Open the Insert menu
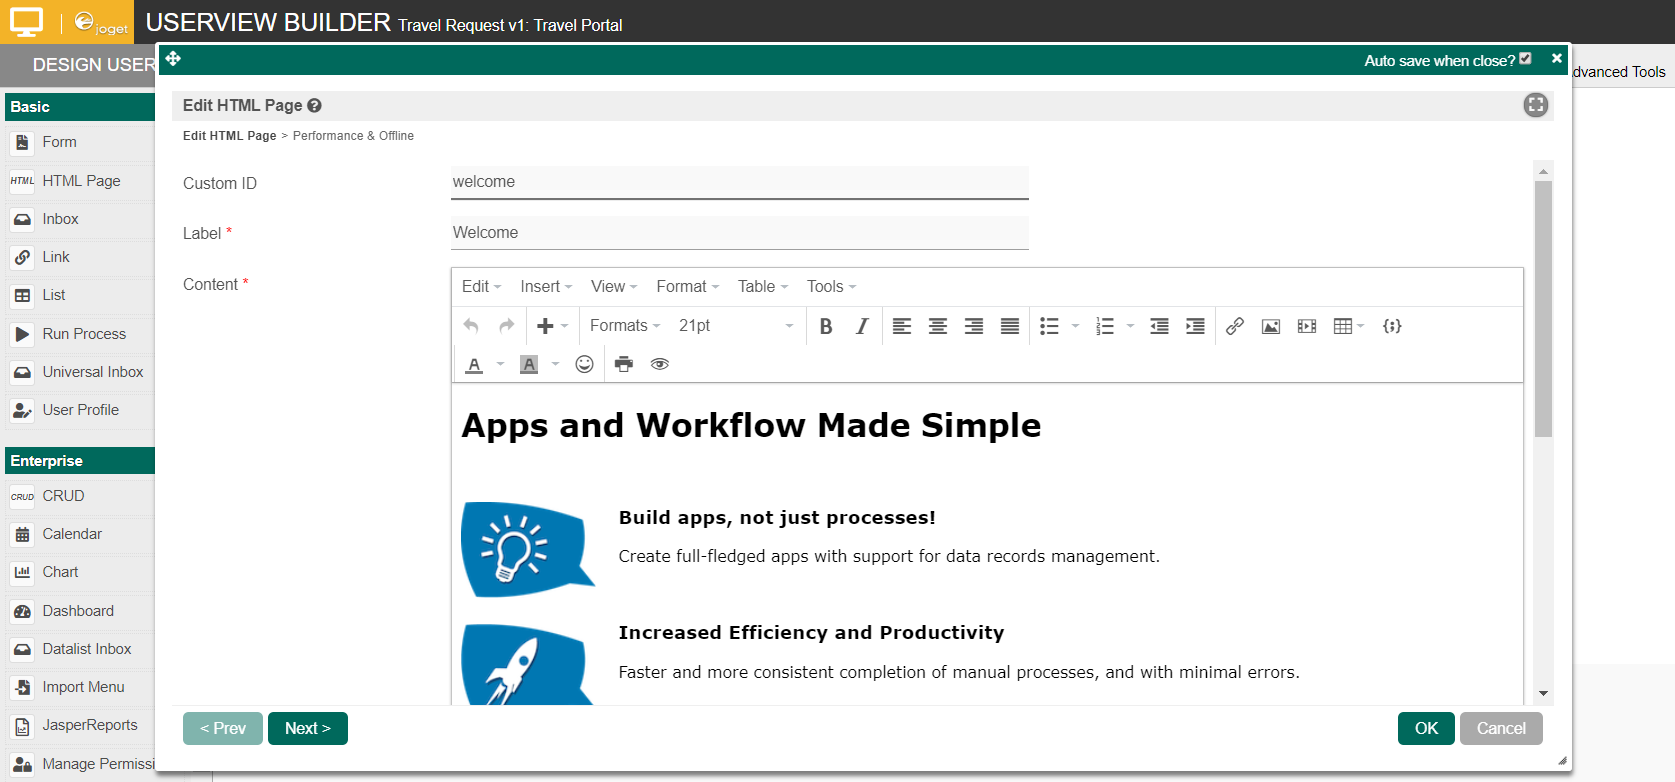 [546, 287]
